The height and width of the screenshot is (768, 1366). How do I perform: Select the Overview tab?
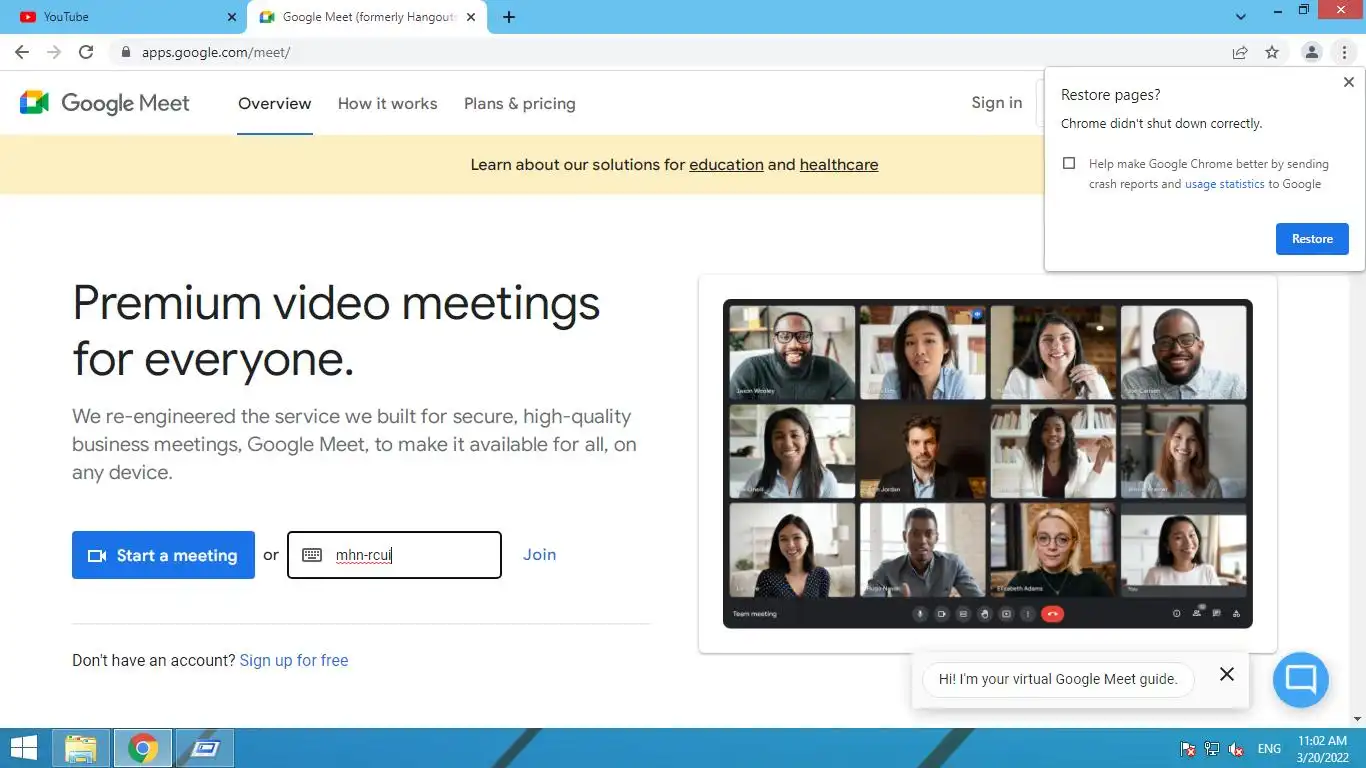point(275,104)
